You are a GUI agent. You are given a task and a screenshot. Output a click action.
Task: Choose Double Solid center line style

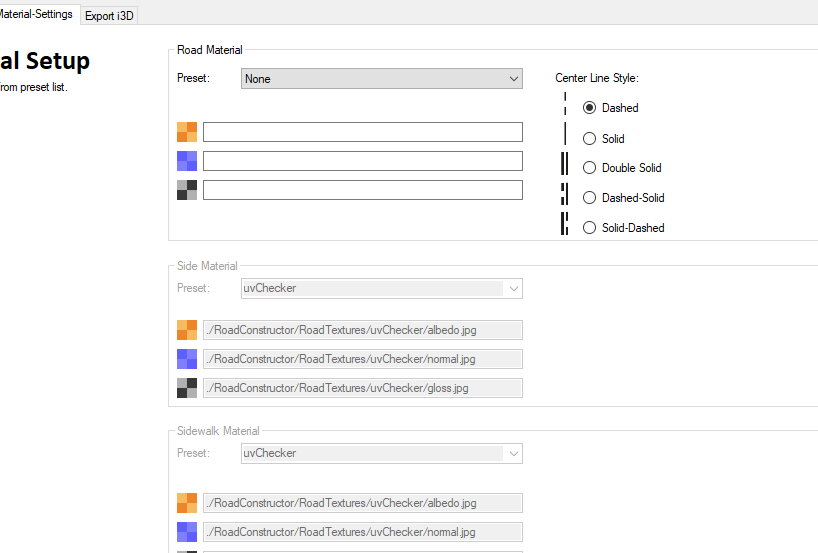point(590,168)
